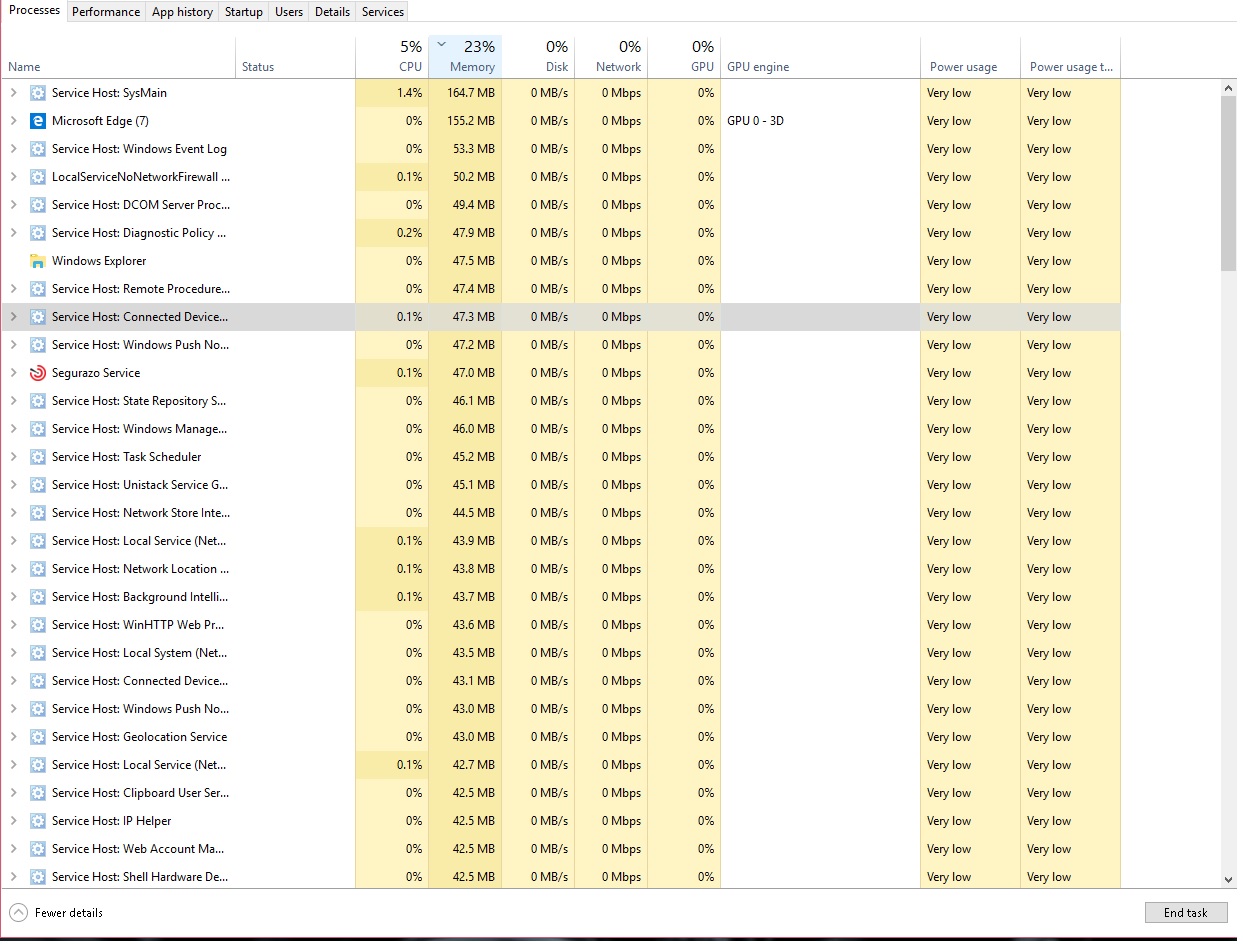Click the Service Host: IP Helper gear icon

click(37, 821)
